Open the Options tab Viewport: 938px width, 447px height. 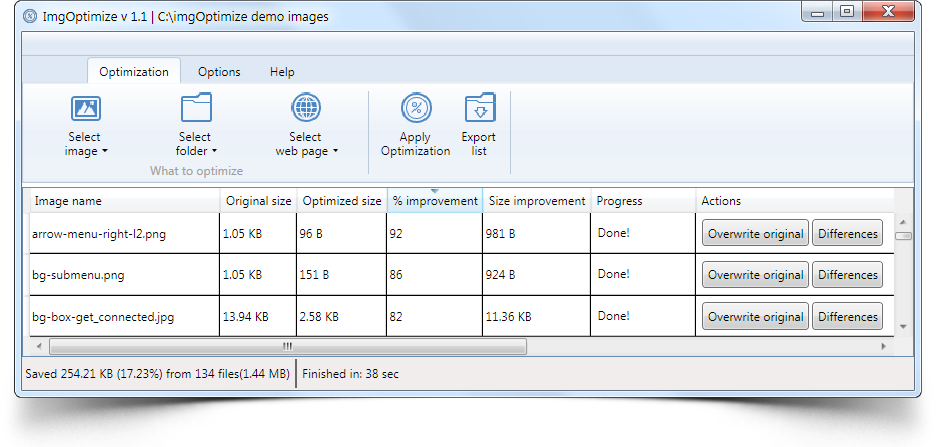[x=219, y=72]
